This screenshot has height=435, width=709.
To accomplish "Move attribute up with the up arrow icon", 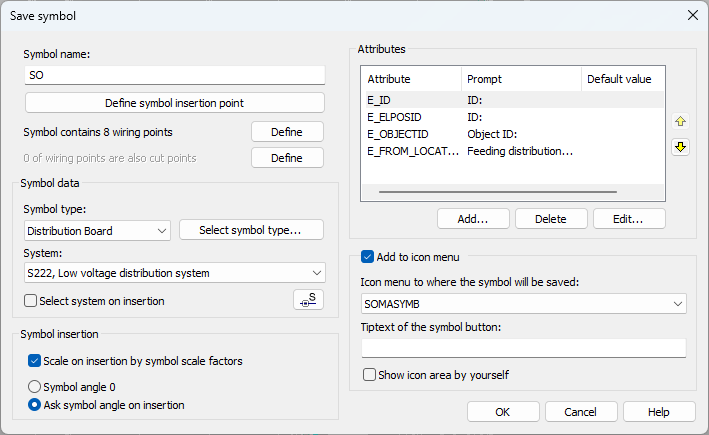I will tap(680, 121).
